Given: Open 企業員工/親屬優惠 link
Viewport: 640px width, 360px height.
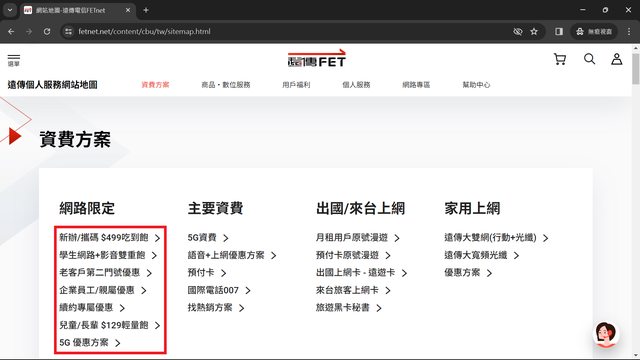Looking at the screenshot, I should coord(103,290).
